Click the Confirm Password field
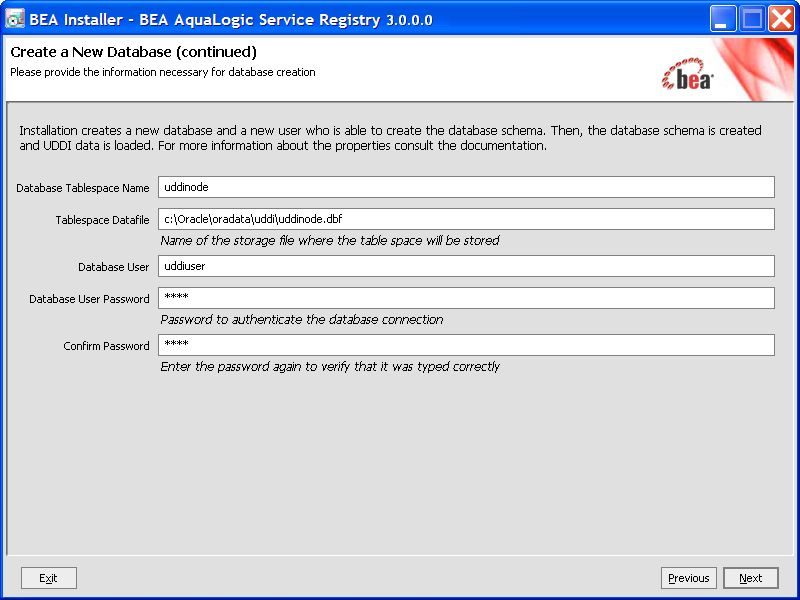 (466, 345)
